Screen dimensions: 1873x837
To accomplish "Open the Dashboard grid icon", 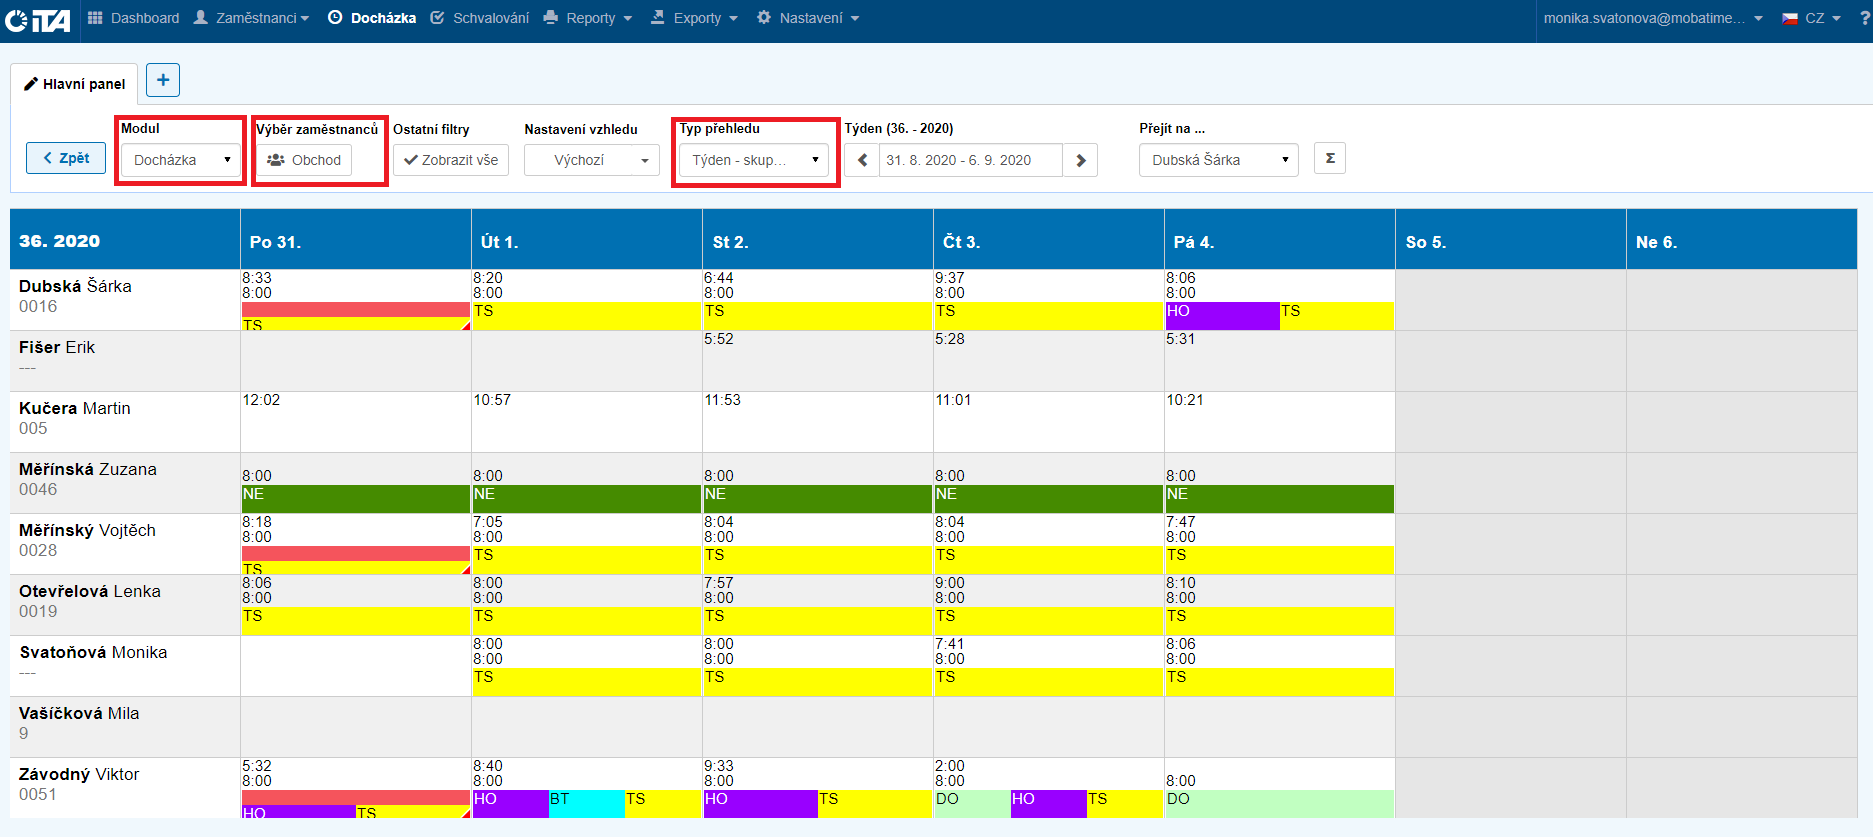I will point(96,18).
